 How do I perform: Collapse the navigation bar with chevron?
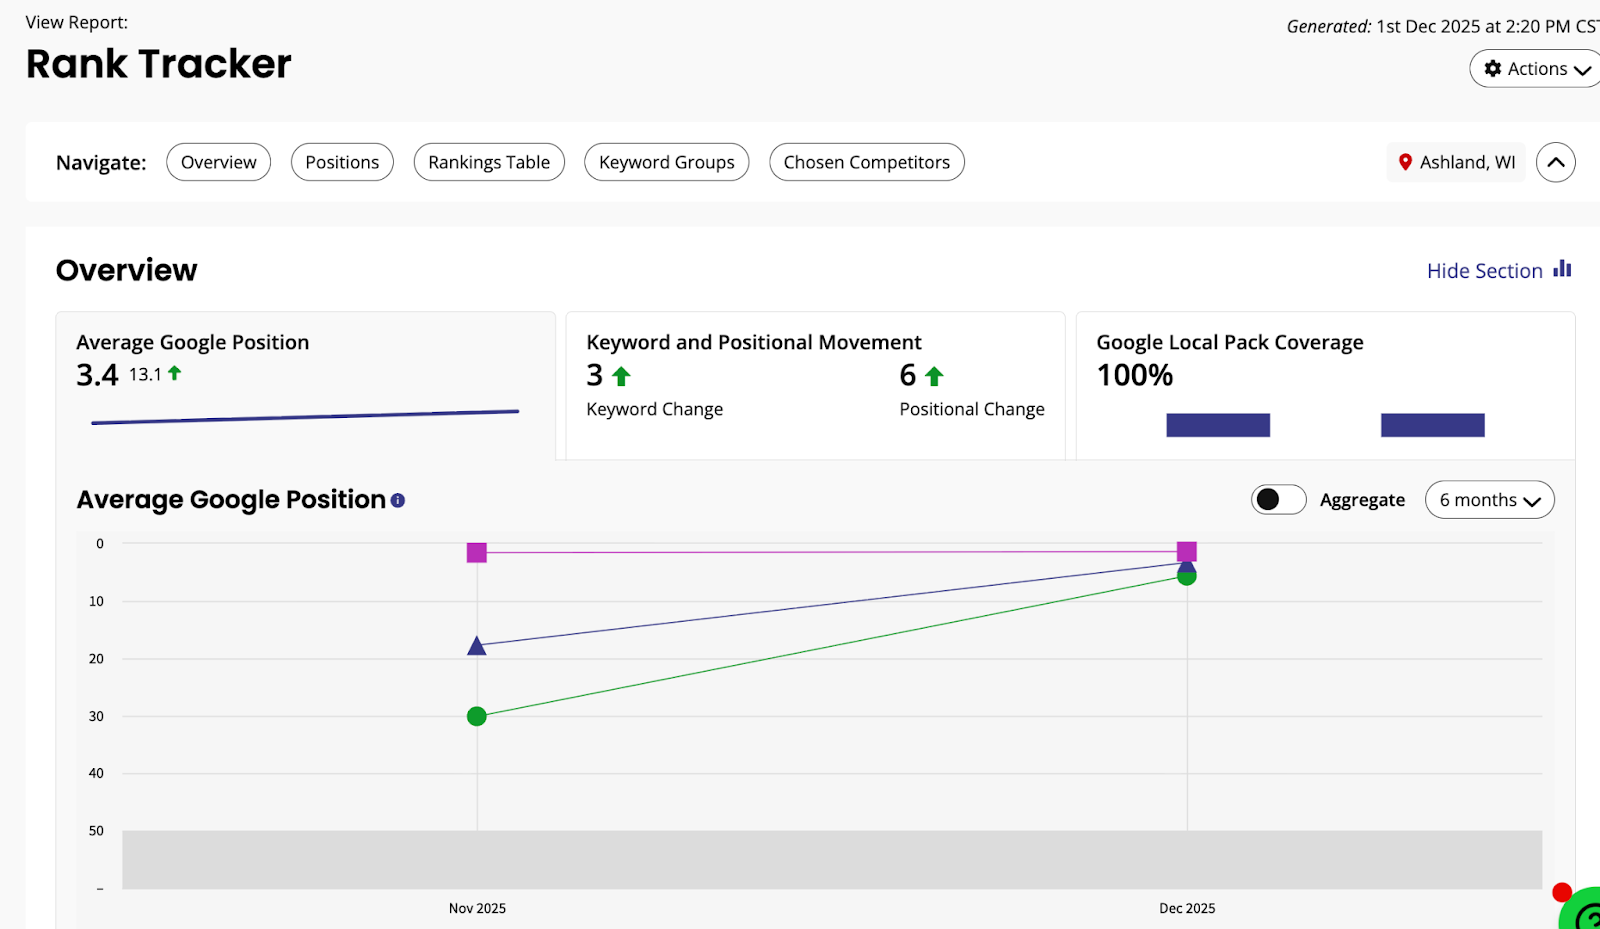point(1556,162)
